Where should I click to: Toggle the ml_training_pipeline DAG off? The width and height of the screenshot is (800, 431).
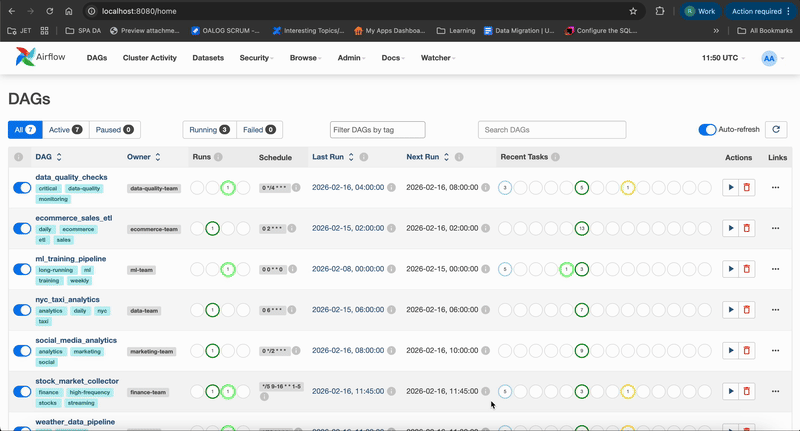click(x=22, y=269)
